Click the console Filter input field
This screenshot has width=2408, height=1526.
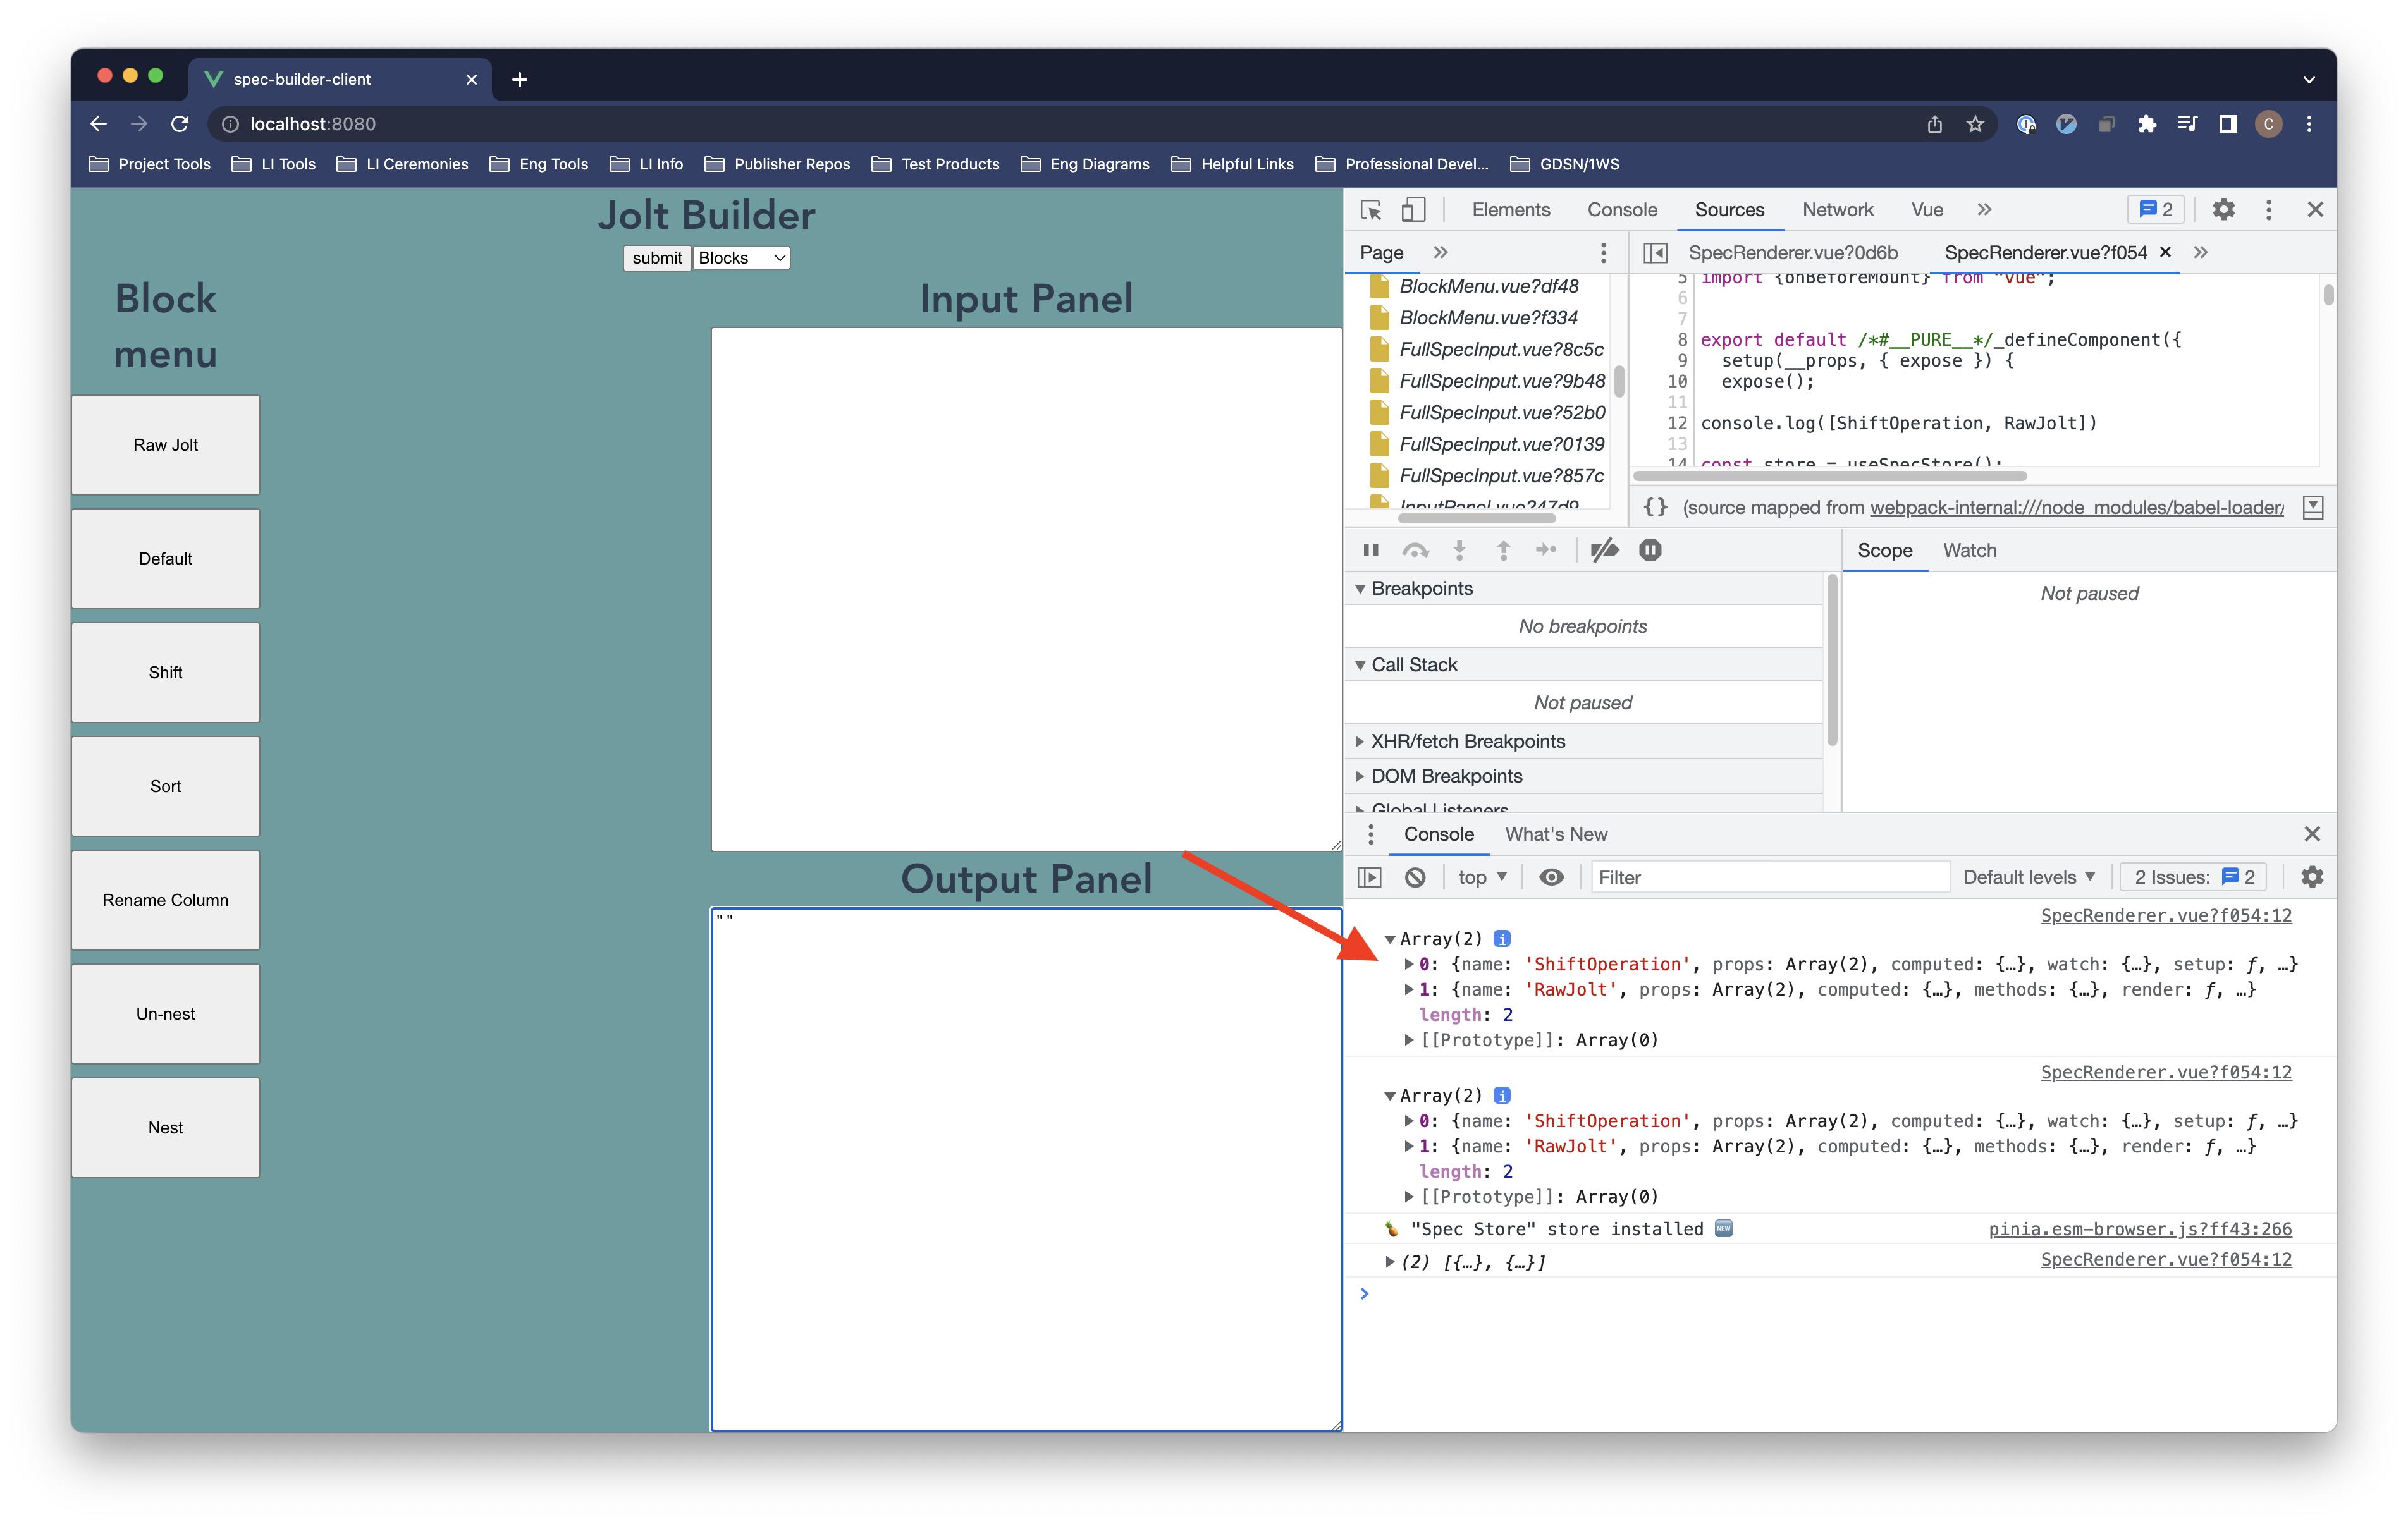[x=1769, y=877]
